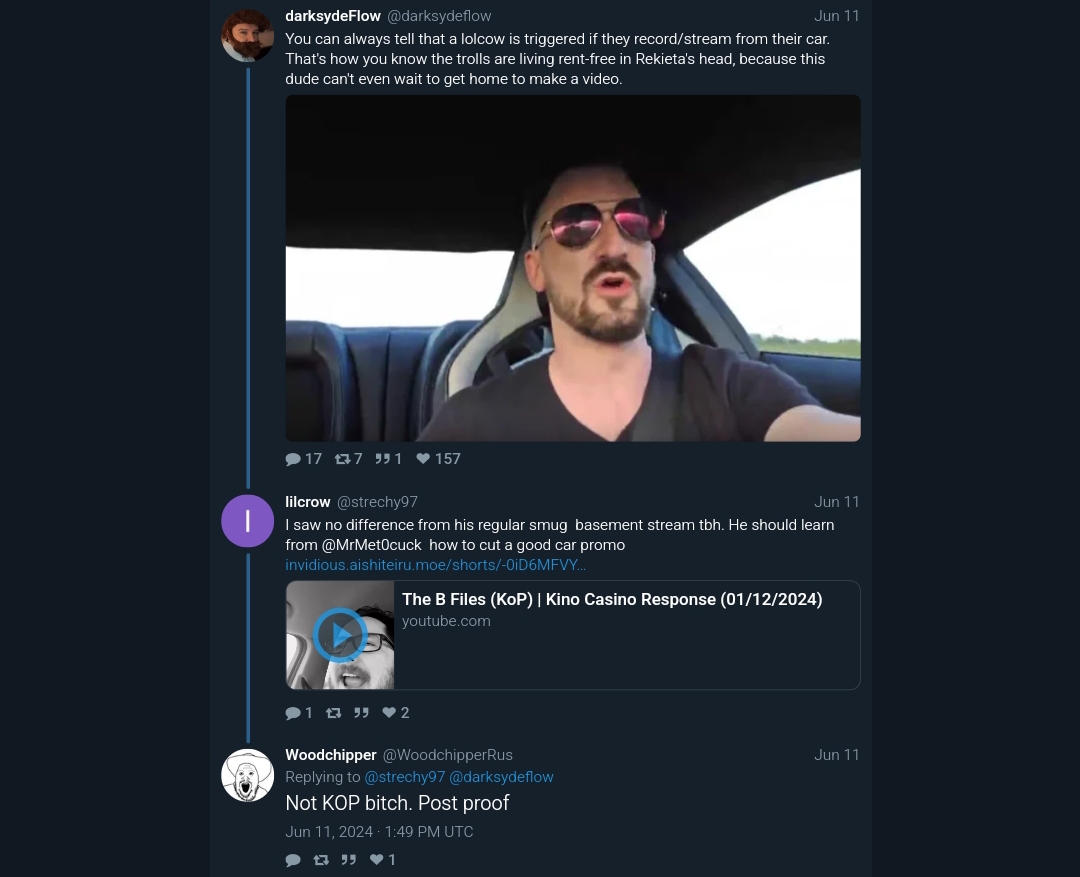Viewport: 1080px width, 877px height.
Task: Click the retweet icon showing 7
Action: [342, 459]
